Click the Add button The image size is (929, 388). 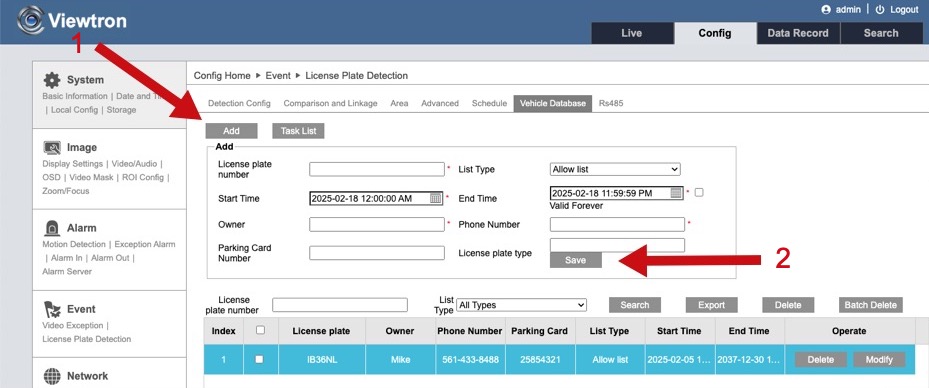[232, 131]
